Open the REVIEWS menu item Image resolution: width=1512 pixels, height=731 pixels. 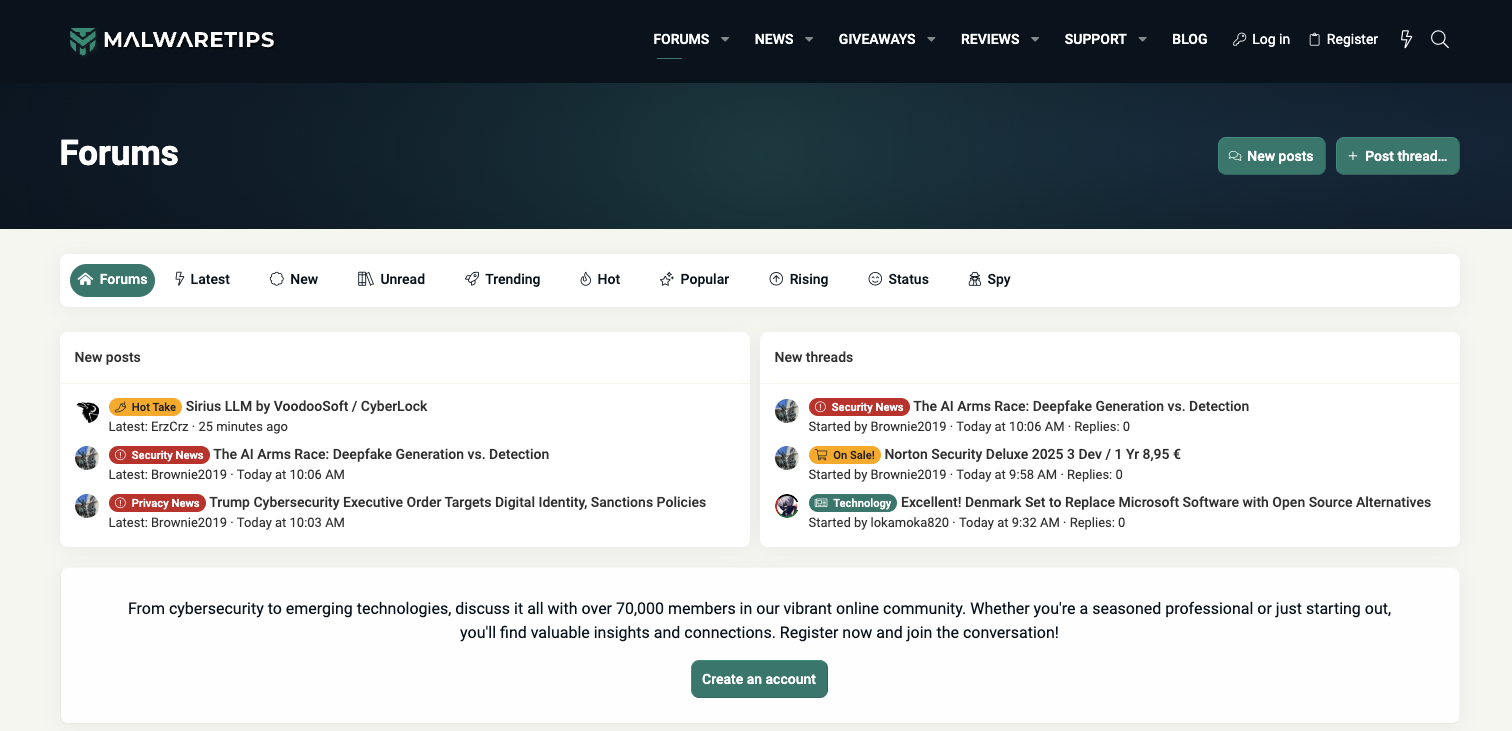tap(990, 39)
